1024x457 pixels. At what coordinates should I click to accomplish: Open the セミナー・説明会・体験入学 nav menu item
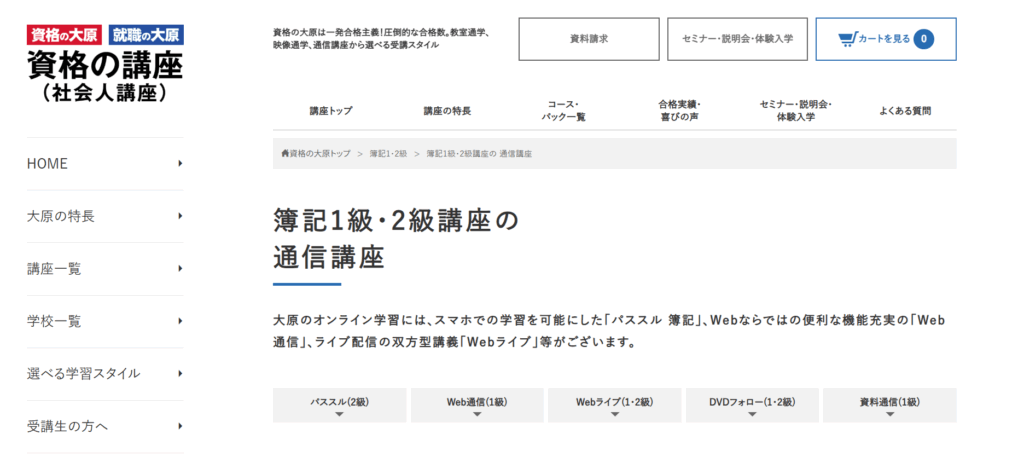click(x=796, y=111)
